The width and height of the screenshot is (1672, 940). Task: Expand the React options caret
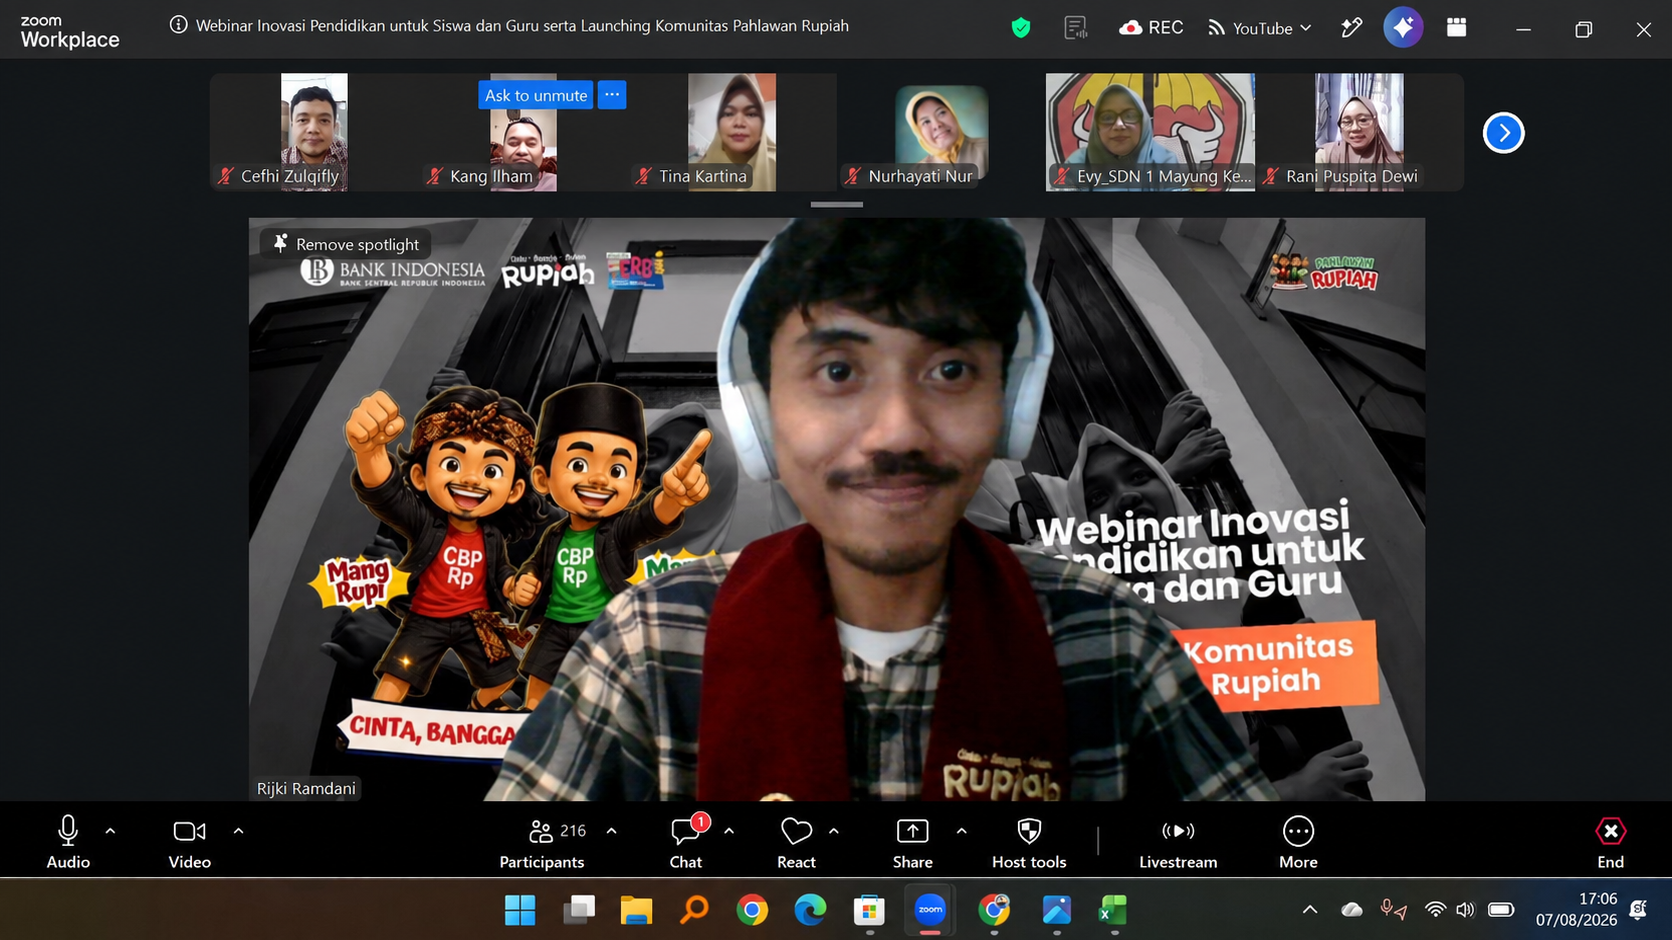pos(834,831)
